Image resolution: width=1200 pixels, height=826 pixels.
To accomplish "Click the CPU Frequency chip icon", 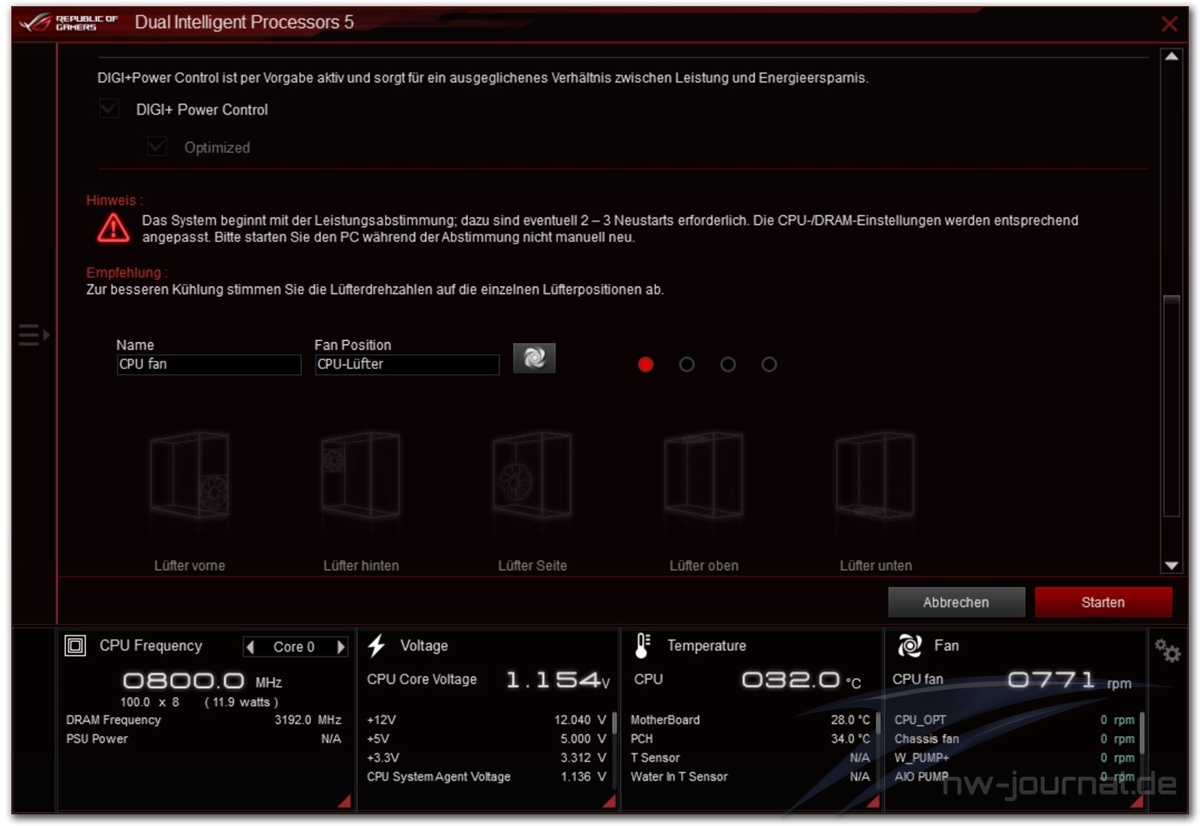I will (x=75, y=646).
